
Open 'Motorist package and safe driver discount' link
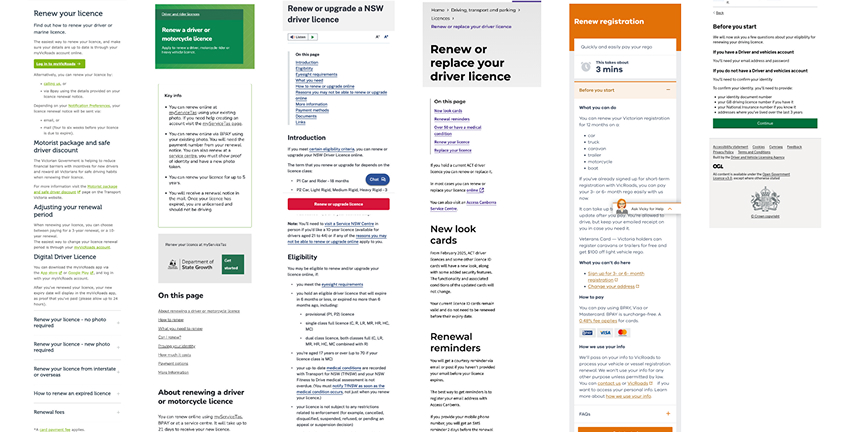coord(76,189)
